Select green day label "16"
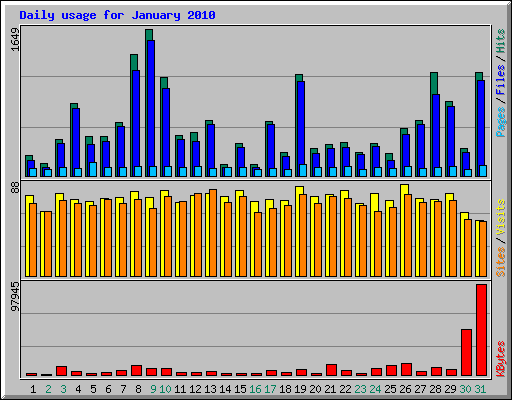 coord(255,389)
